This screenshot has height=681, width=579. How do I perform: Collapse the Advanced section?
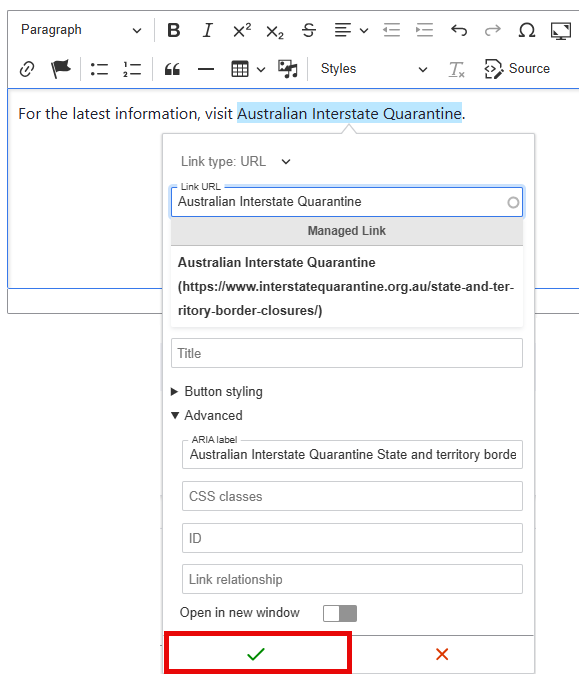207,415
